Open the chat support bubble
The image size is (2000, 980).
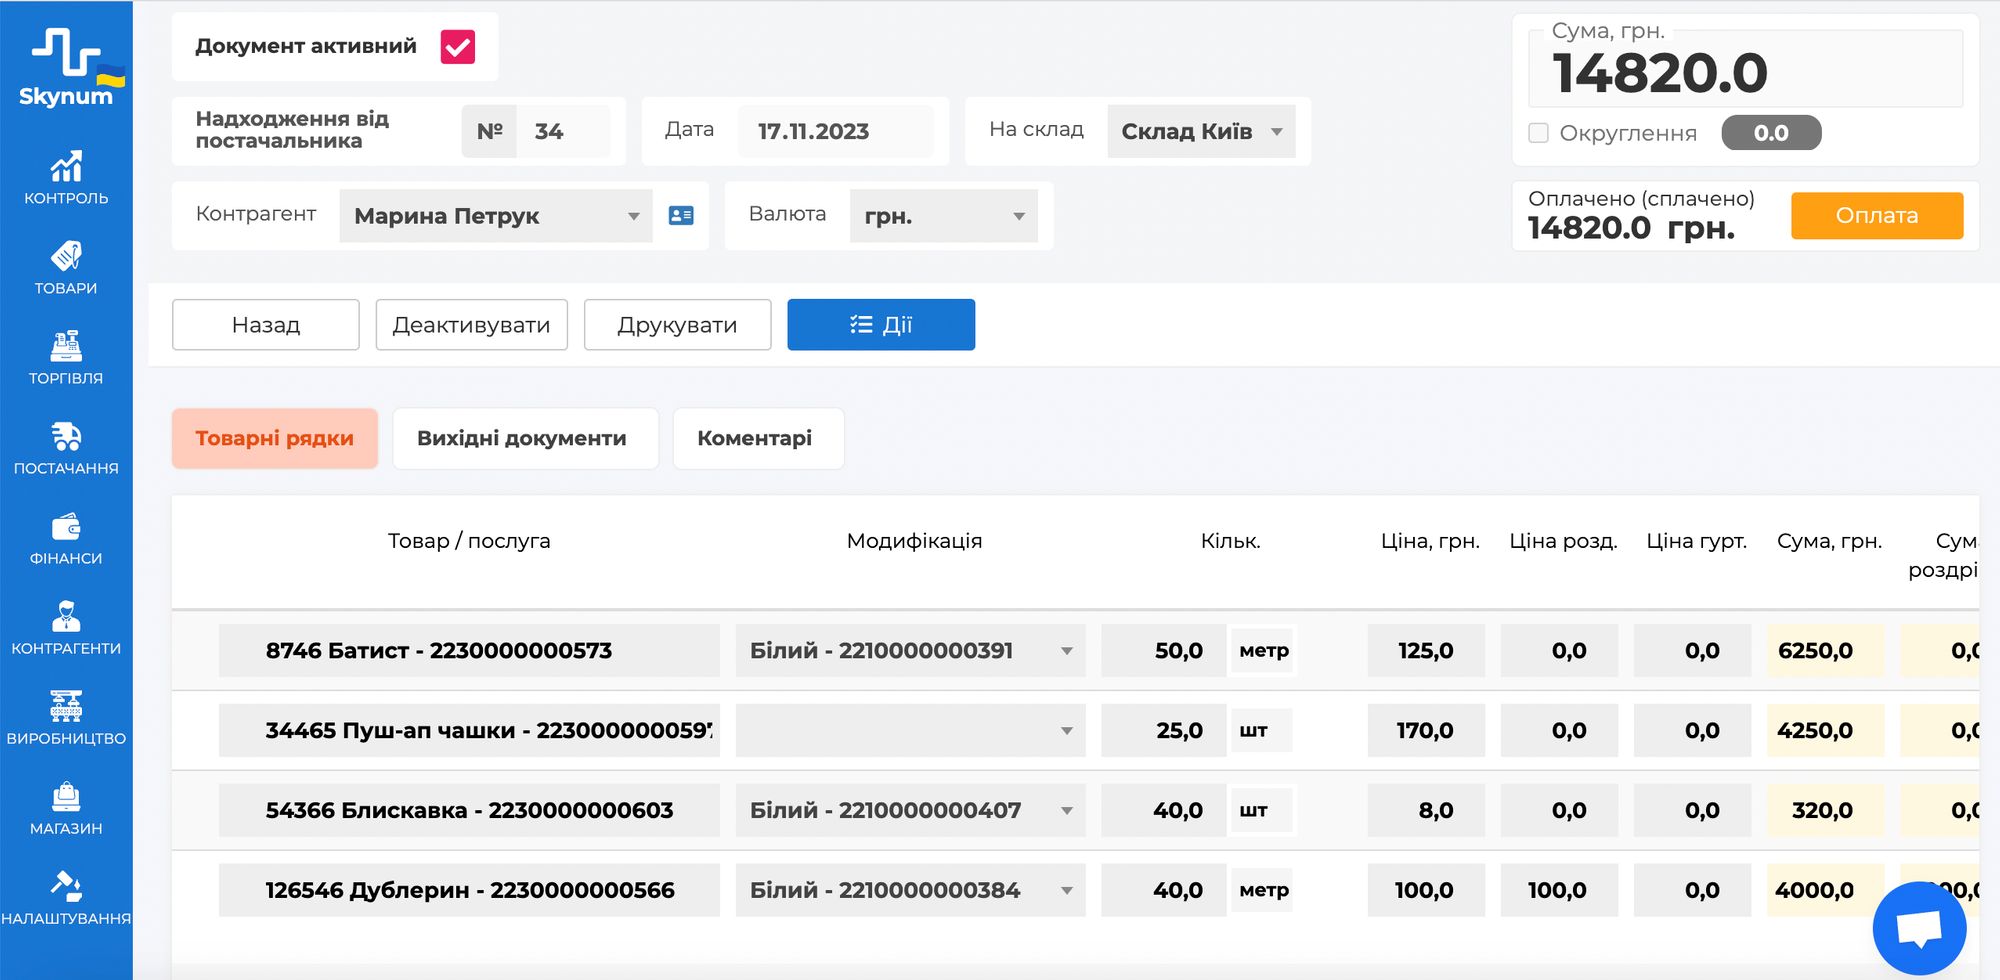click(1918, 928)
